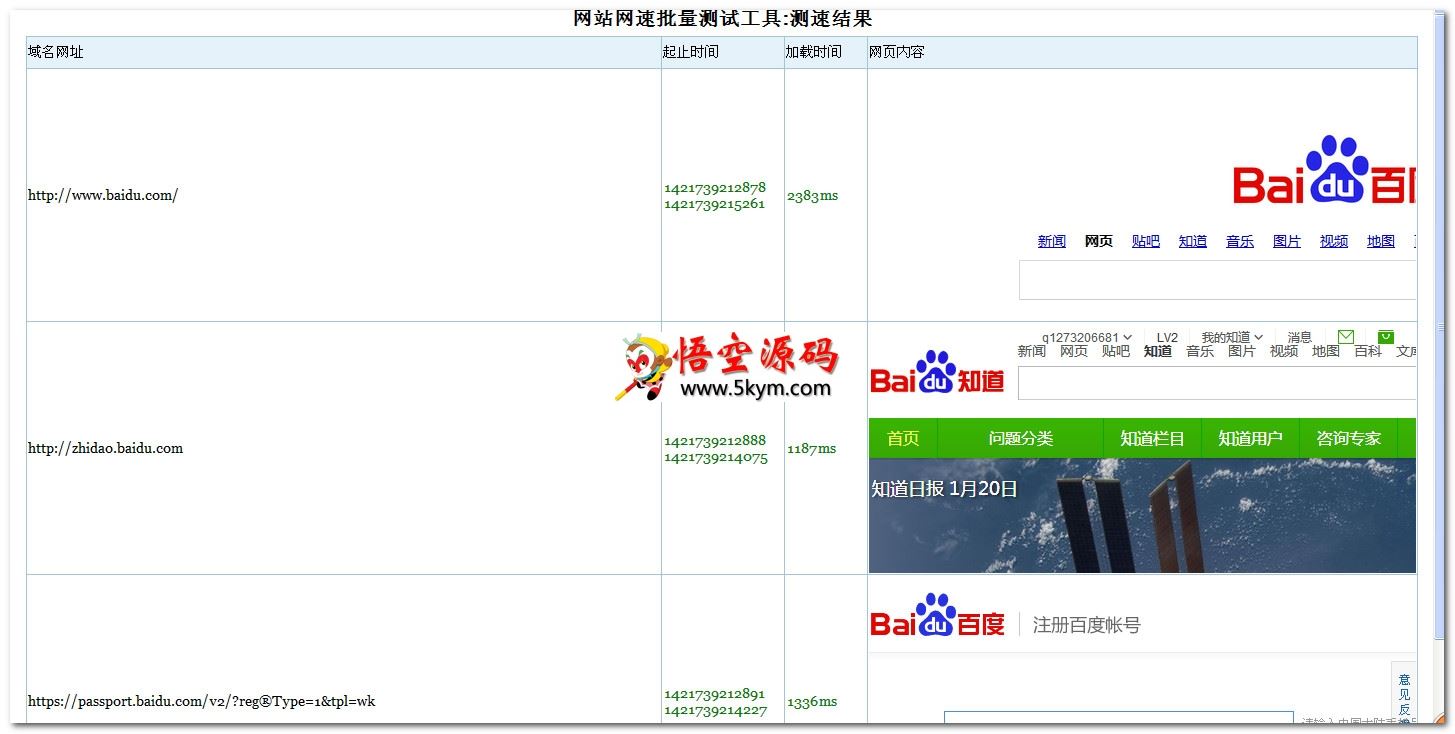Select the 首页 tab in the green Zhidao bar
This screenshot has height=734, width=1455.
click(x=903, y=438)
